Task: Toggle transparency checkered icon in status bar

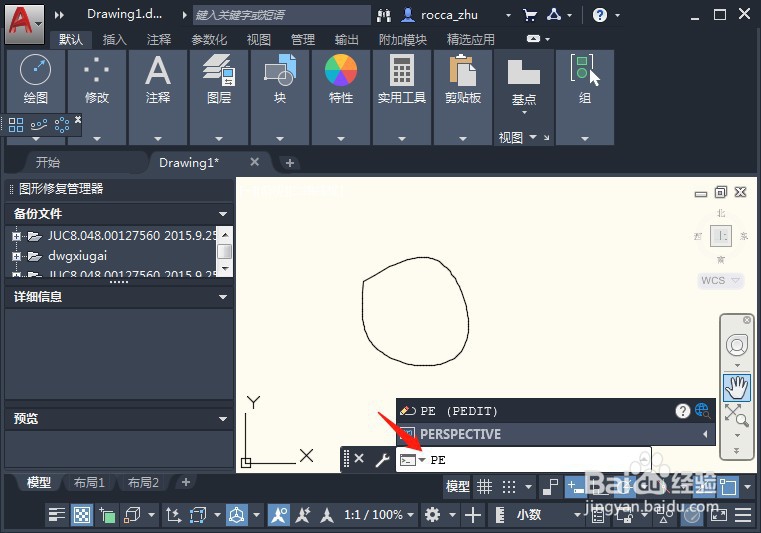Action: point(82,515)
